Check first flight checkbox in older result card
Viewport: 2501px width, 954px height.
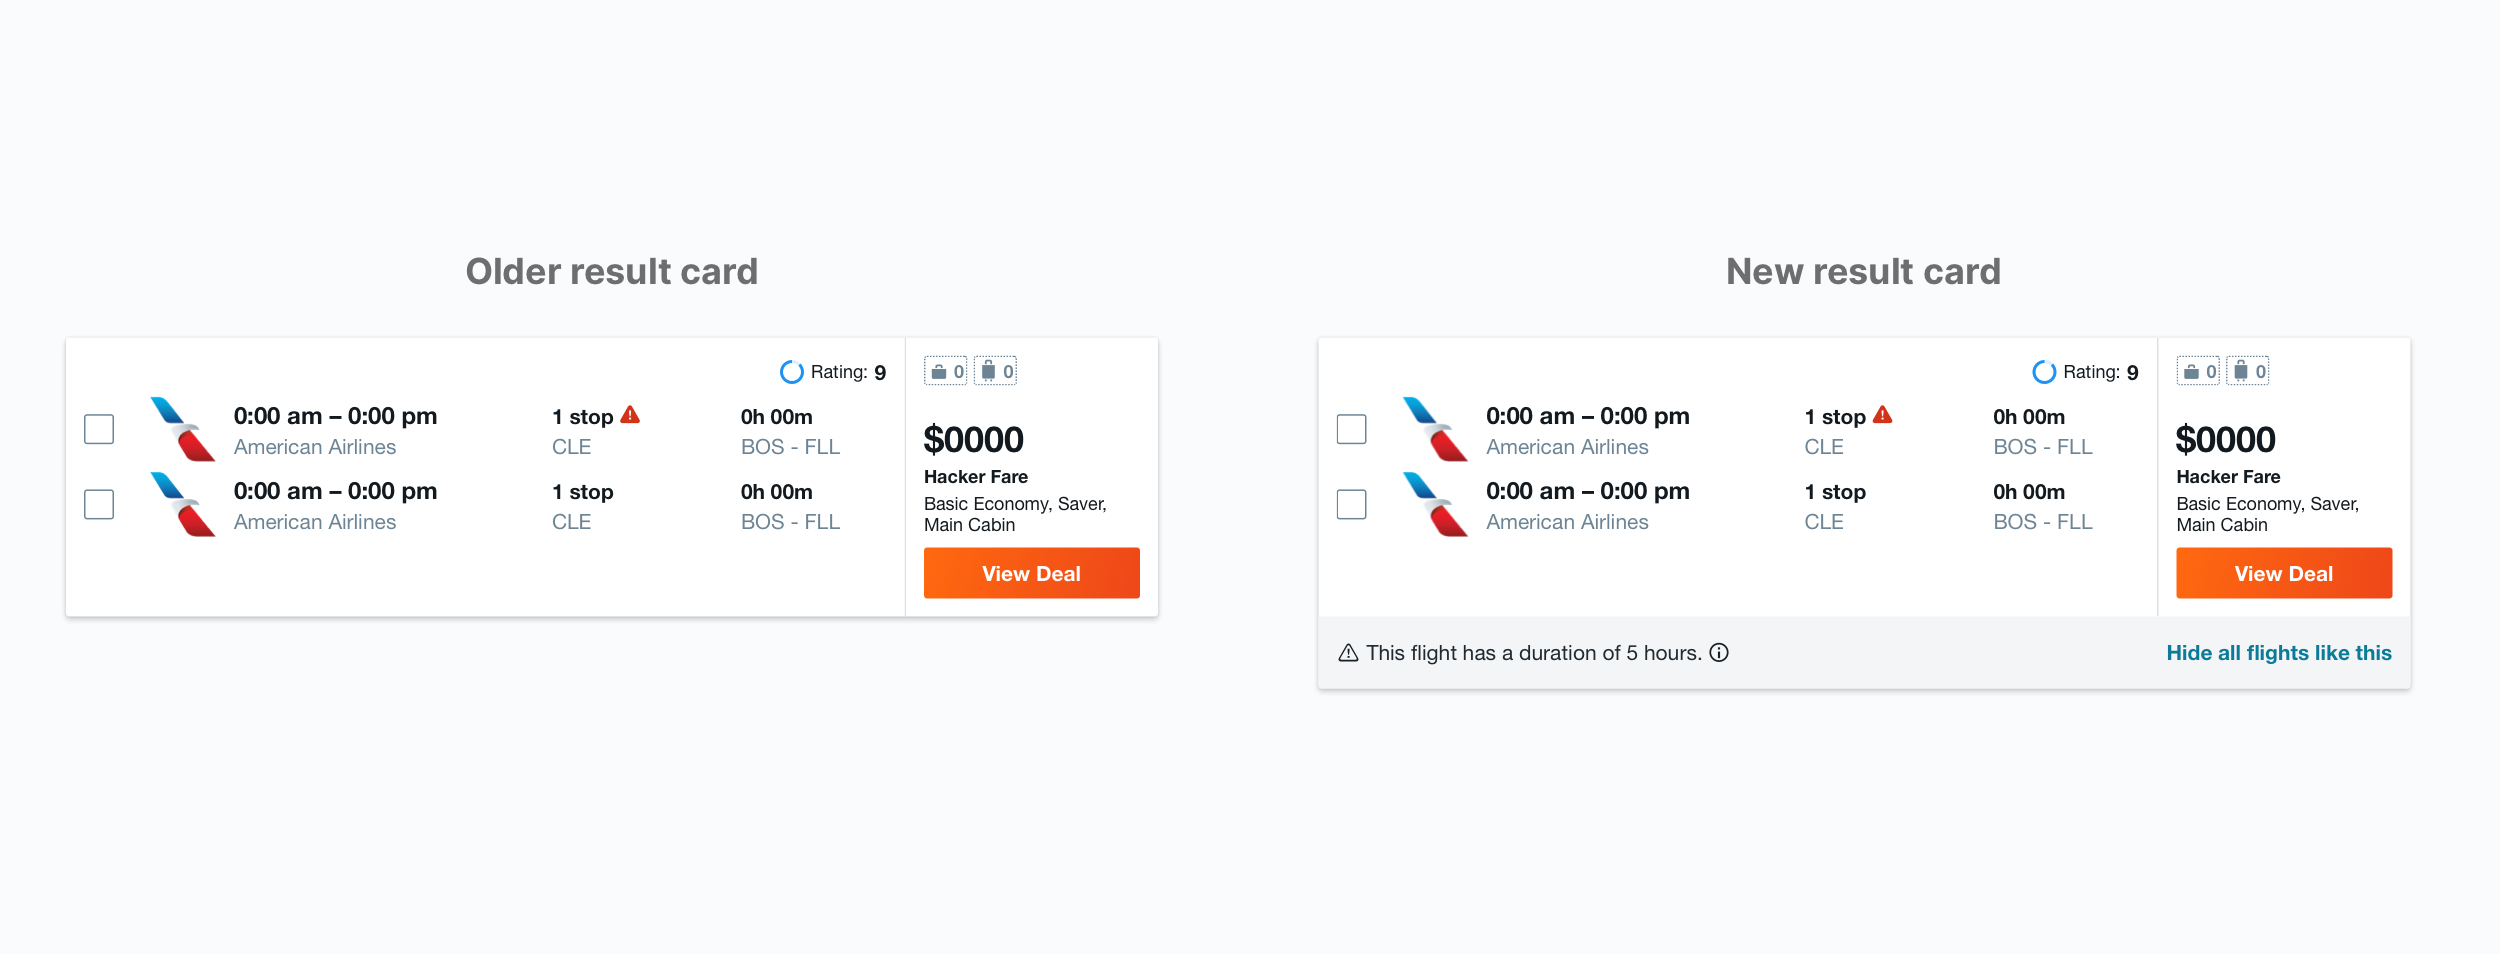click(x=99, y=429)
